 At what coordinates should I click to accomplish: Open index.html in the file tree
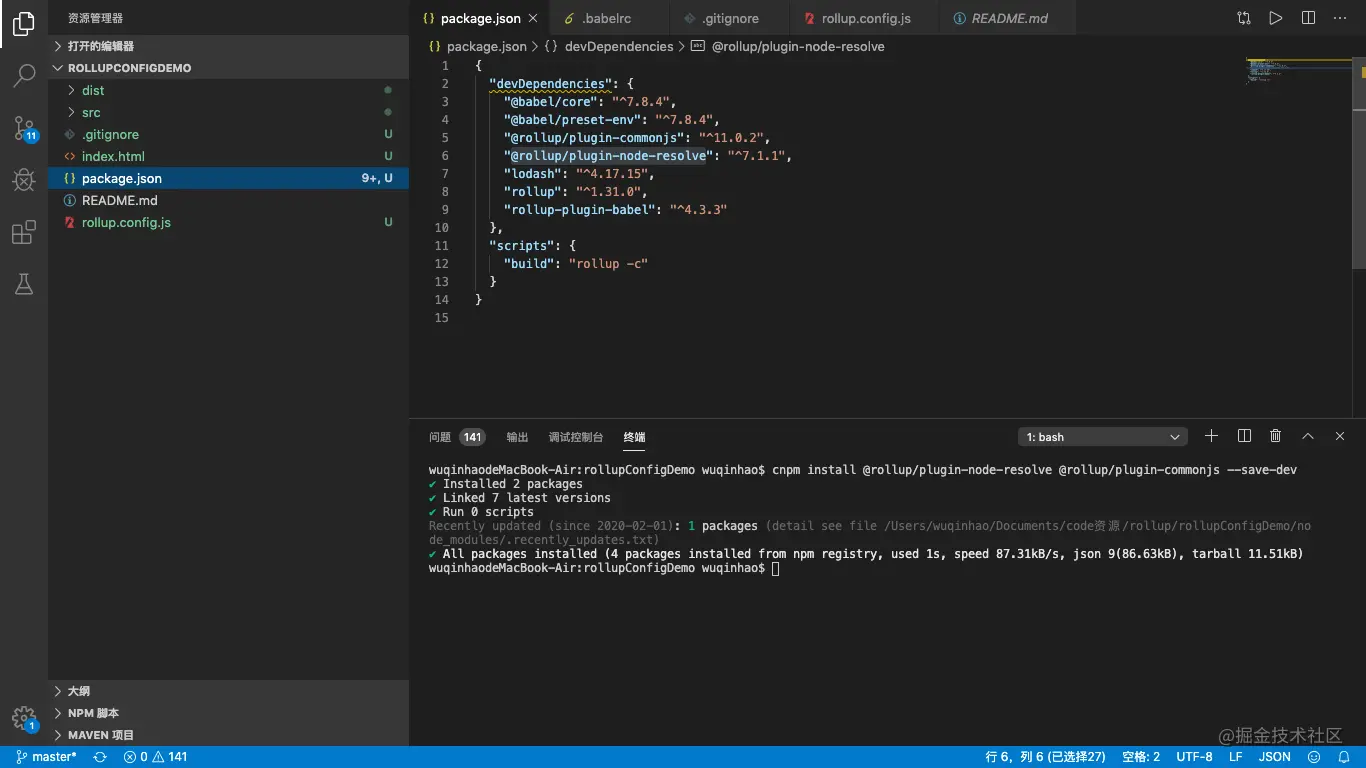[x=228, y=156]
